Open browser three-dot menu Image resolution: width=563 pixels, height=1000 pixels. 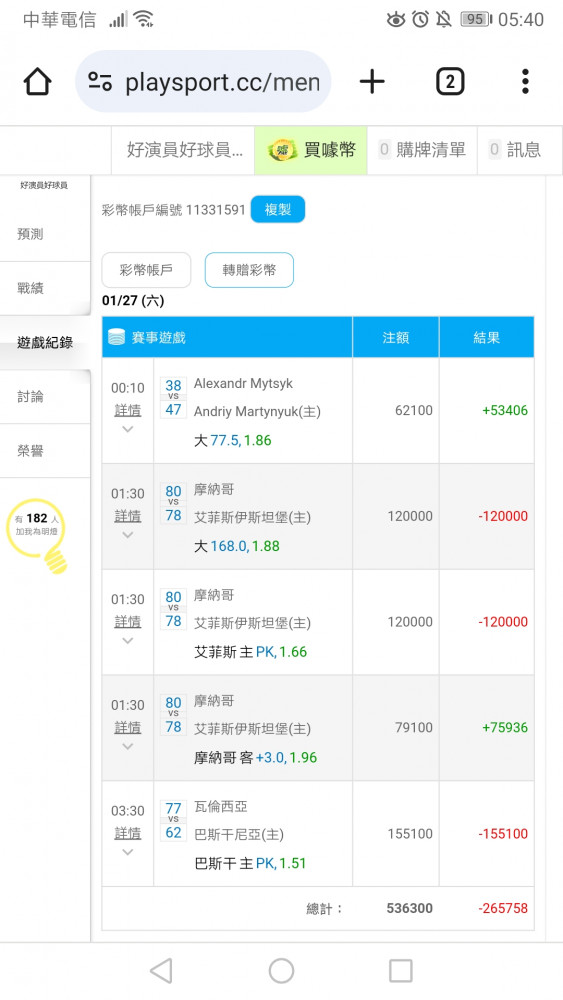click(525, 82)
